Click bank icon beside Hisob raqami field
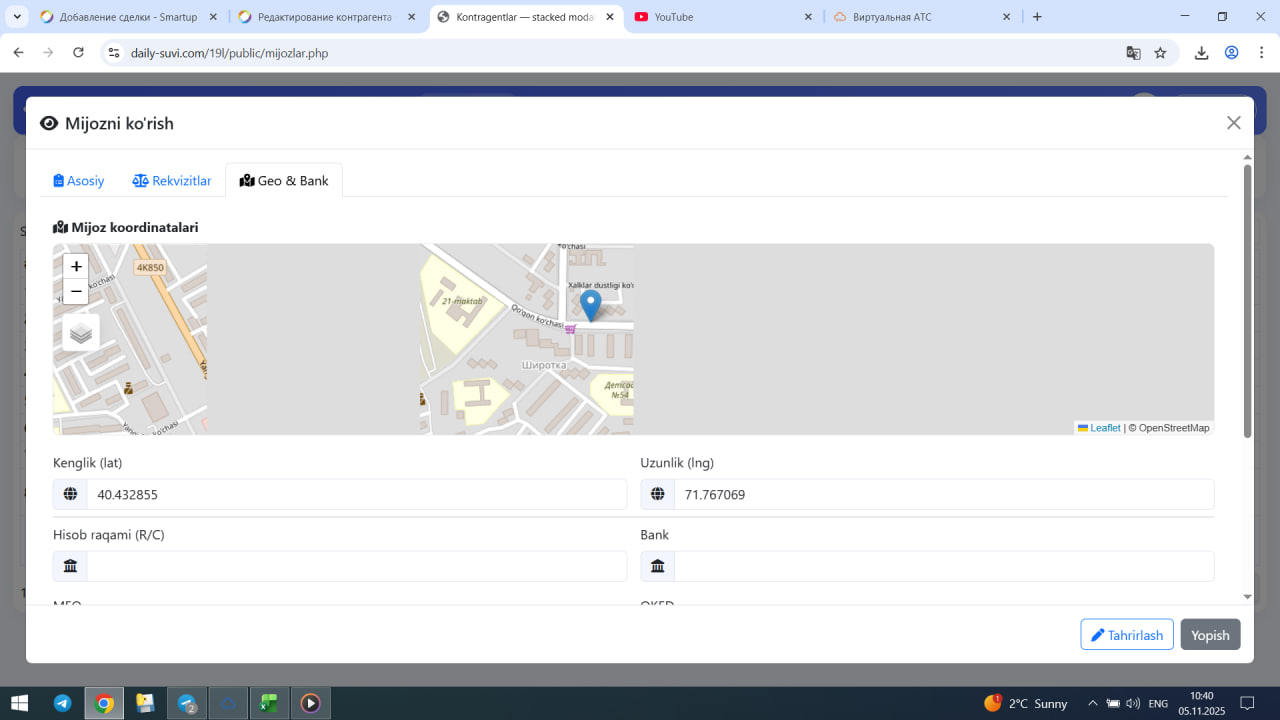The height and width of the screenshot is (720, 1280). pyautogui.click(x=70, y=566)
